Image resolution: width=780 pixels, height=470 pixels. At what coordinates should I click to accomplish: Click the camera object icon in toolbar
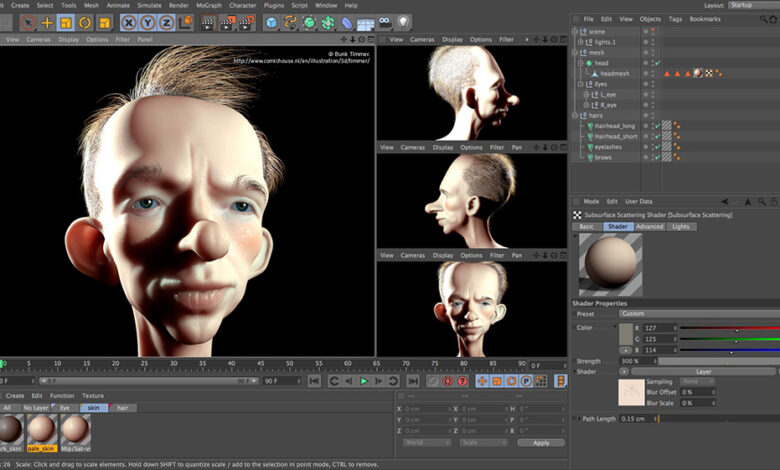coord(384,22)
